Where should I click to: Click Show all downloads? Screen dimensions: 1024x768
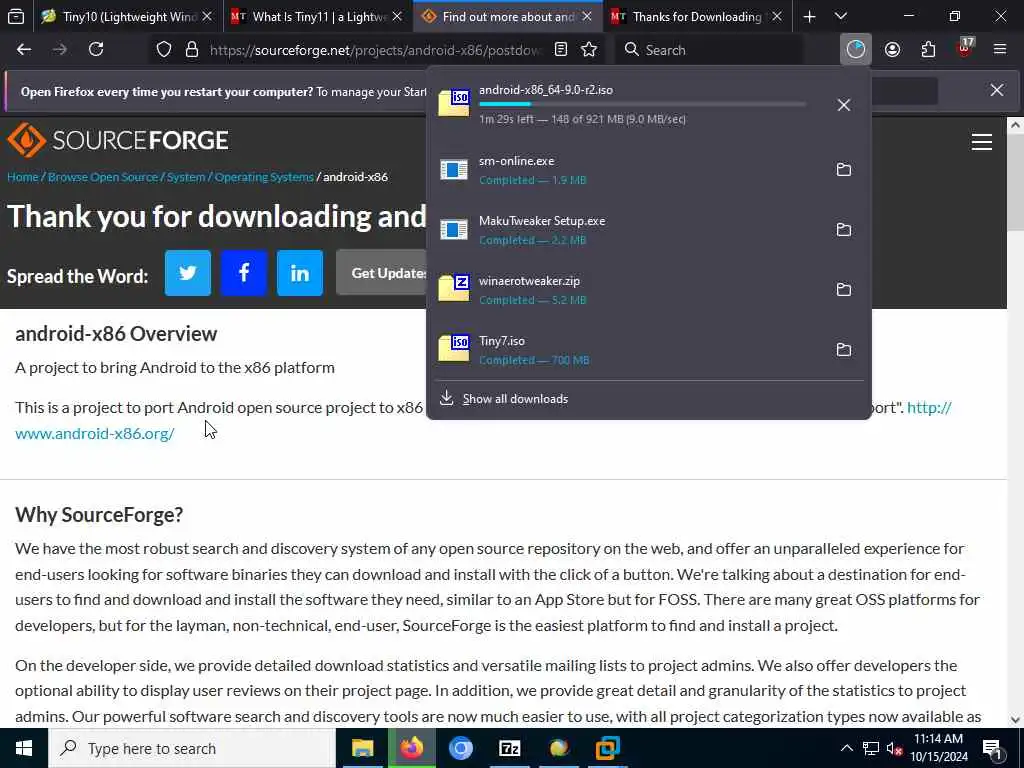(x=515, y=399)
